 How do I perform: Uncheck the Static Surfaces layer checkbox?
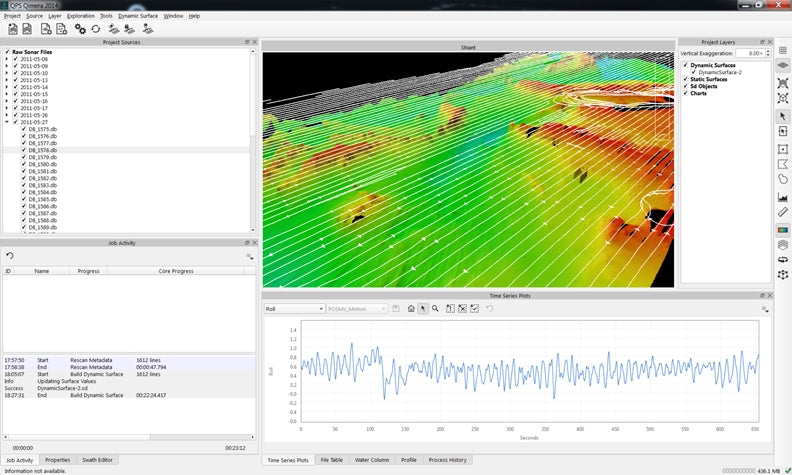pyautogui.click(x=685, y=79)
